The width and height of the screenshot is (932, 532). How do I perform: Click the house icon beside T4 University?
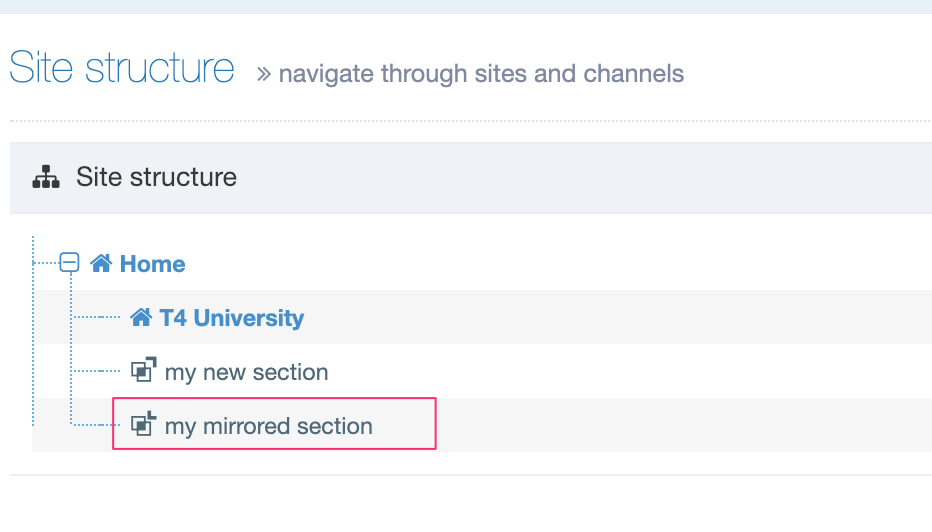141,318
